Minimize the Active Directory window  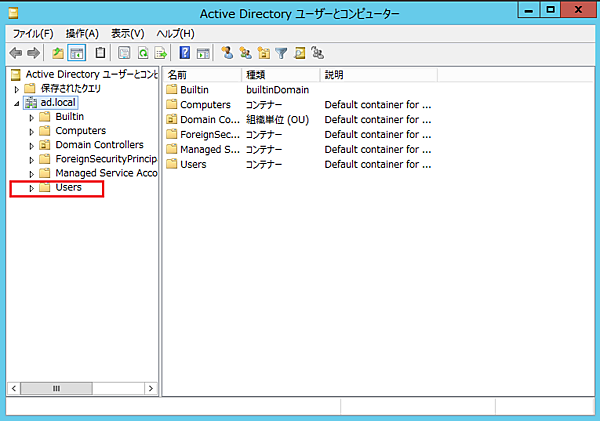[529, 10]
